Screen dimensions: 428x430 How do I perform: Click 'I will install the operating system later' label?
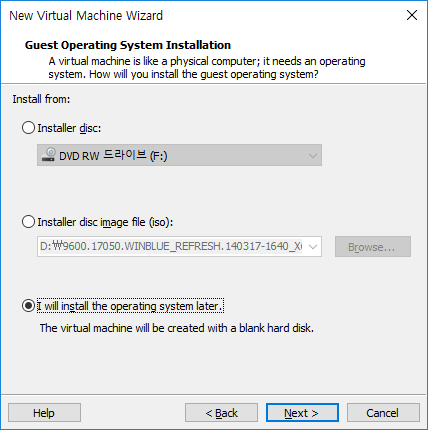(x=130, y=306)
